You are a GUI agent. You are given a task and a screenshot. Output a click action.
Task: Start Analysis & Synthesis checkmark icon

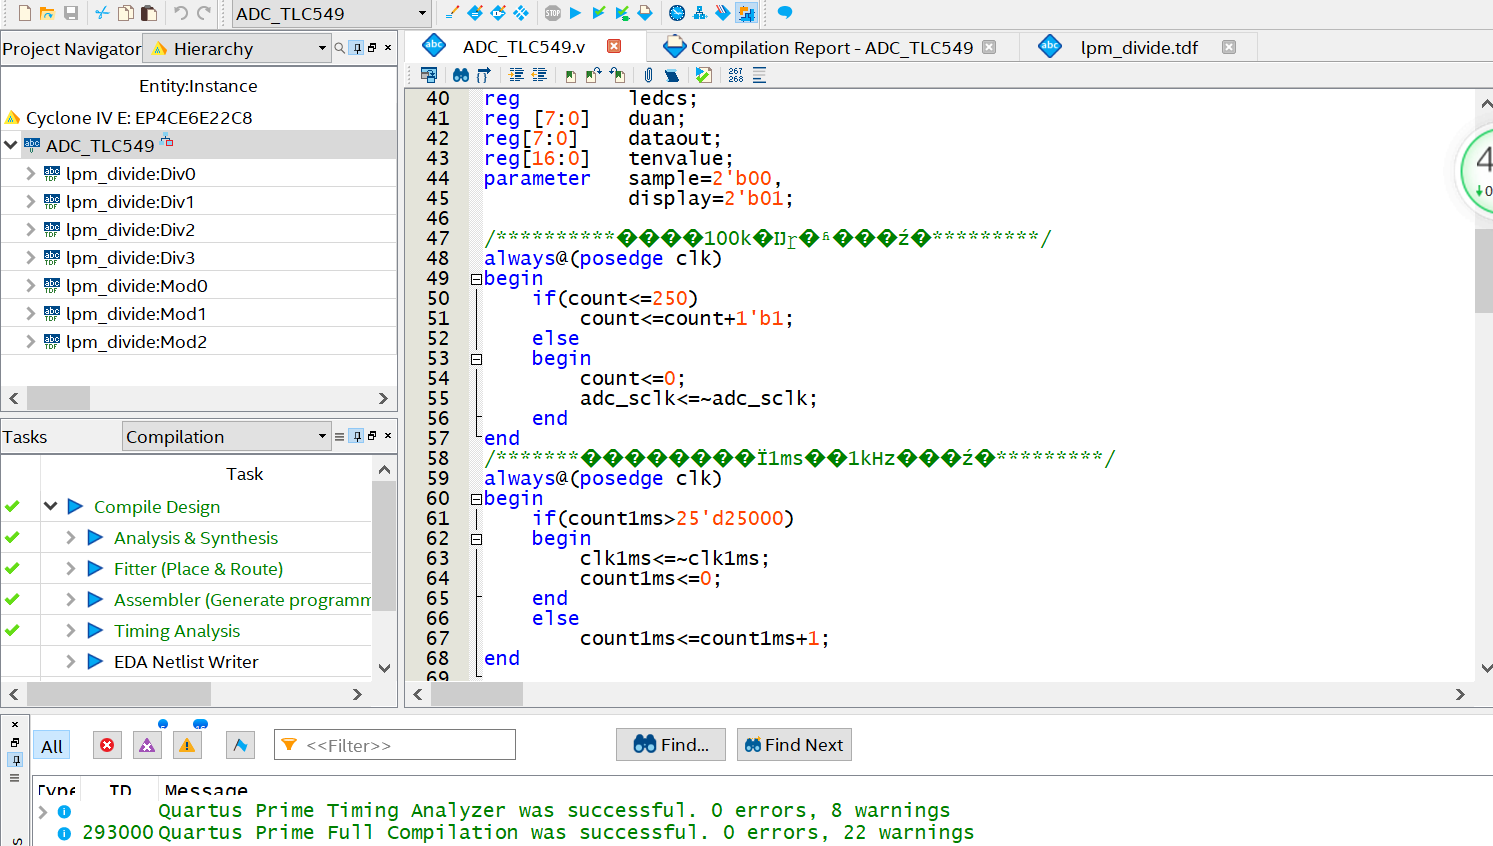coord(599,13)
